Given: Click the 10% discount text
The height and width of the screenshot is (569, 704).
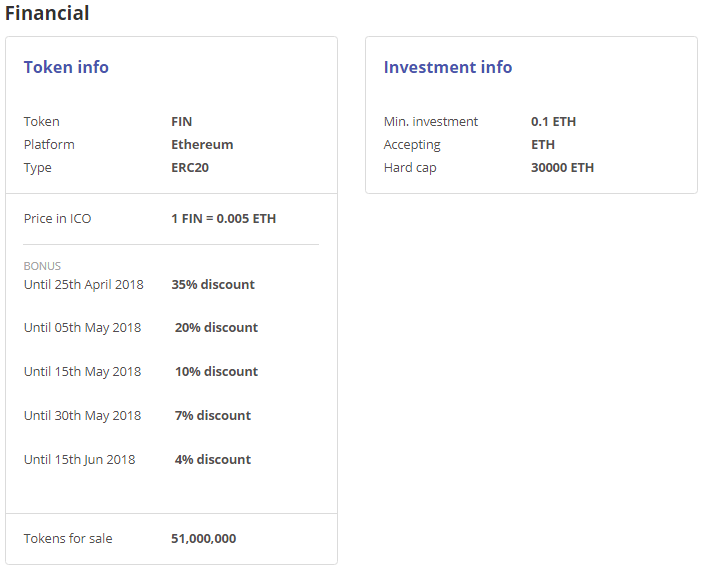Looking at the screenshot, I should 216,371.
